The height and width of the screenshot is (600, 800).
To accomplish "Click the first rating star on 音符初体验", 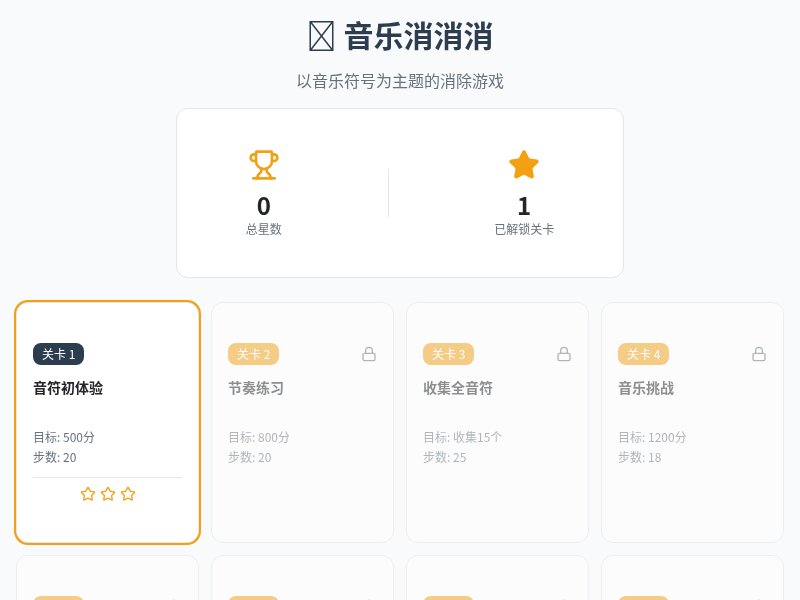I will (x=87, y=493).
